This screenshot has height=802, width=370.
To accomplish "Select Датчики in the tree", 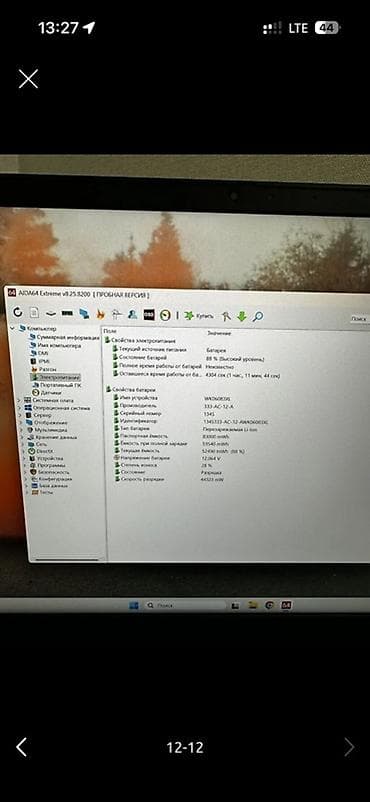I will [47, 392].
